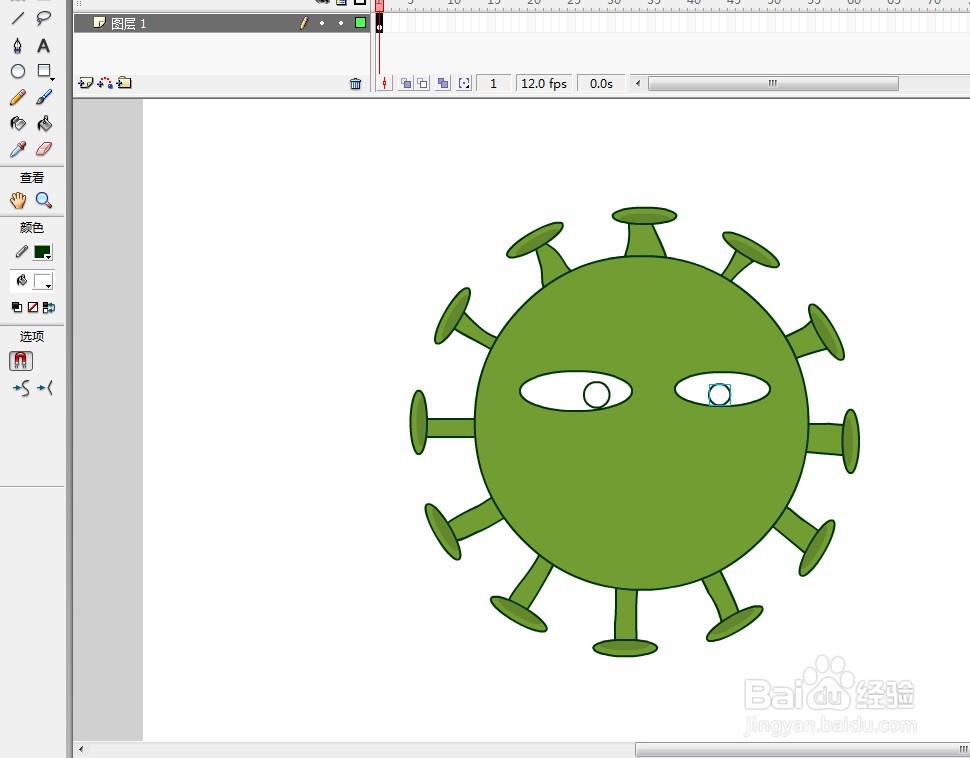Toggle Edit Multiple Frames
This screenshot has width=970, height=758.
pyautogui.click(x=443, y=83)
